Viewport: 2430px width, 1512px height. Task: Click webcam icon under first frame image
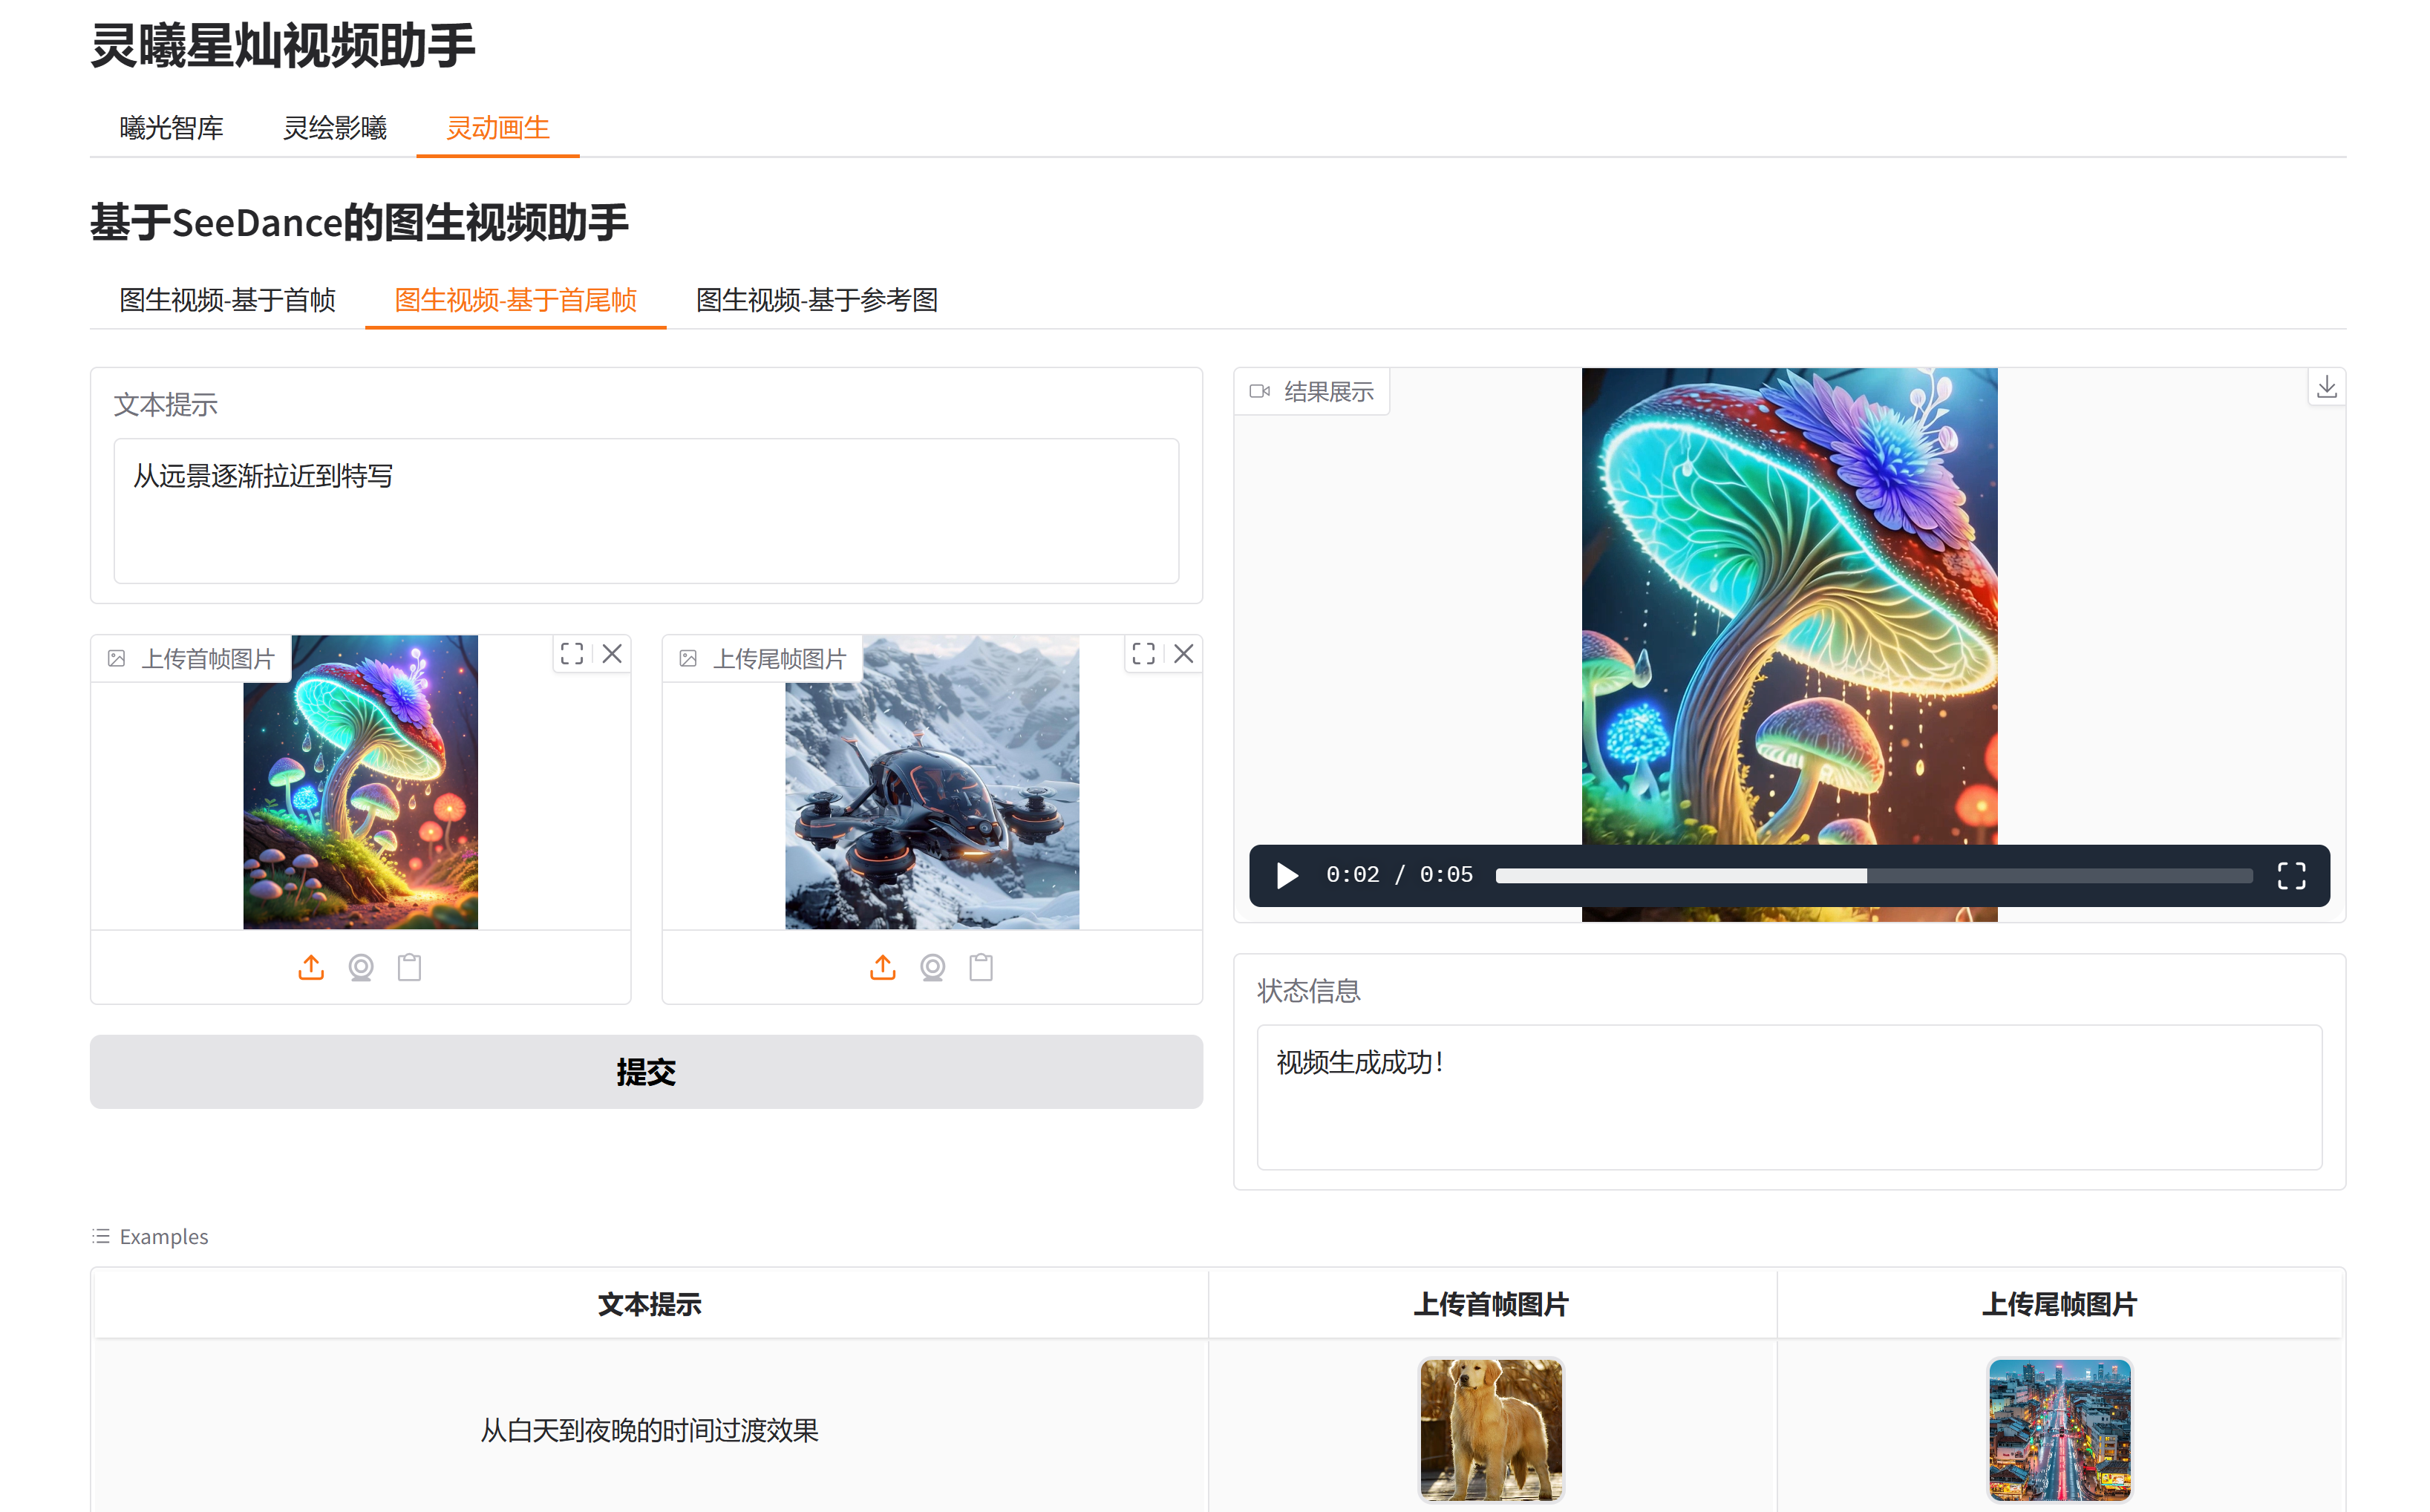[361, 967]
